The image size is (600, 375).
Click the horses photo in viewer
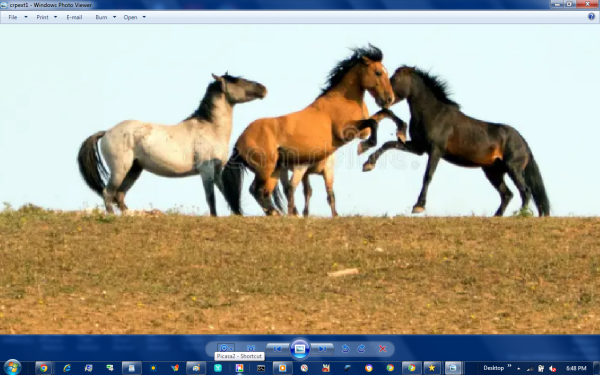click(x=300, y=179)
